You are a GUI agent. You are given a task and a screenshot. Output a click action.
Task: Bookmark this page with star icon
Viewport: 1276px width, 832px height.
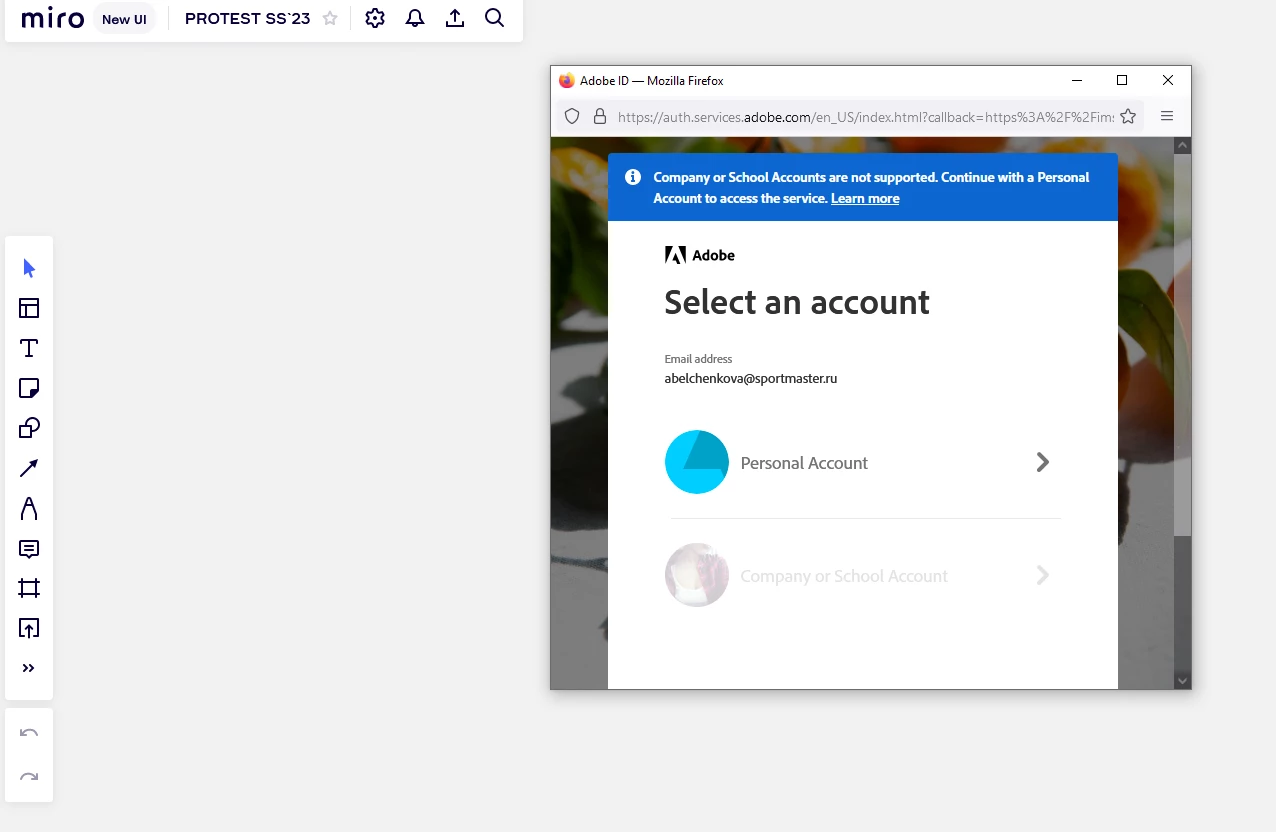point(1128,116)
